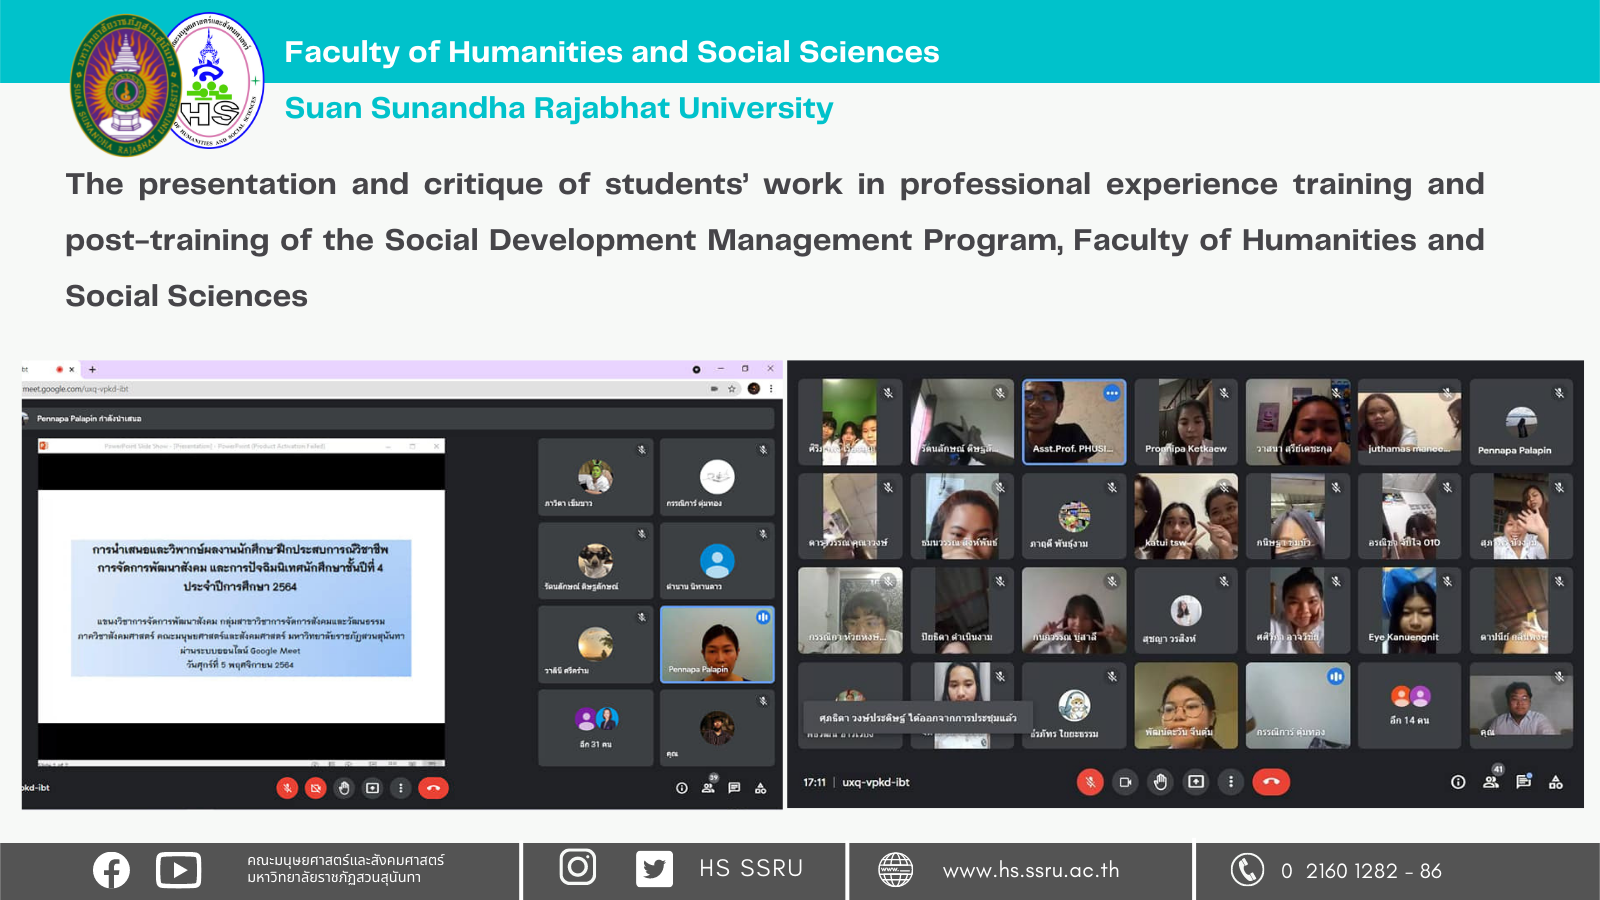Open the YouTube icon in footer
1600x900 pixels.
coord(178,870)
